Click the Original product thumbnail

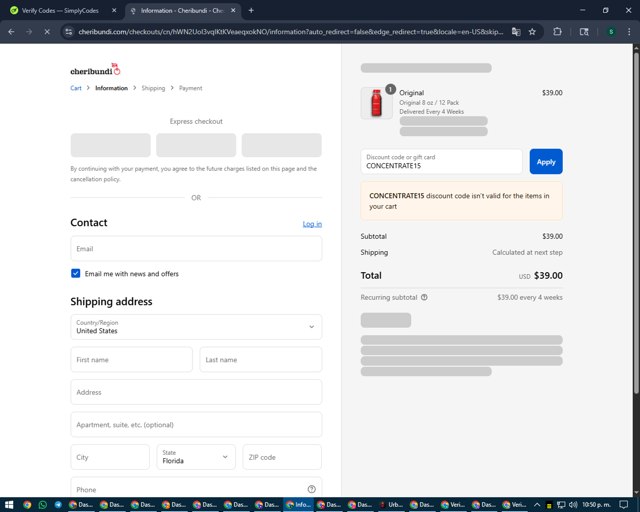pyautogui.click(x=376, y=103)
